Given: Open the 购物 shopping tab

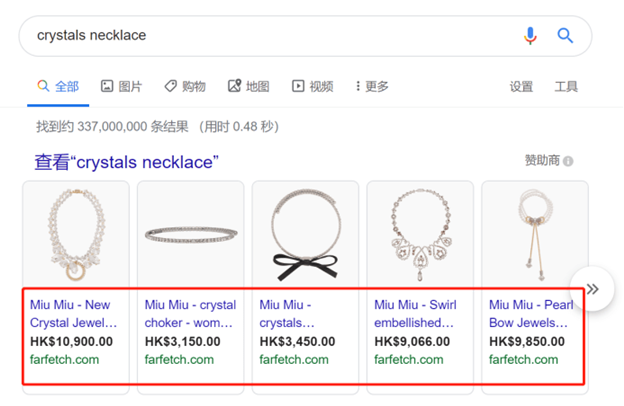Looking at the screenshot, I should 185,86.
